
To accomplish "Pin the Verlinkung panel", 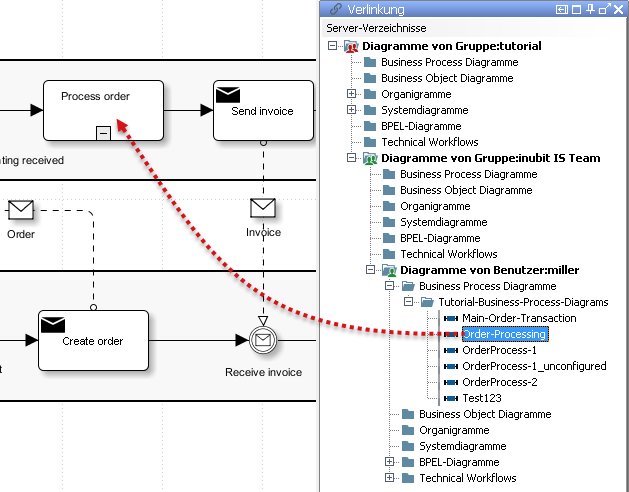I will (591, 10).
